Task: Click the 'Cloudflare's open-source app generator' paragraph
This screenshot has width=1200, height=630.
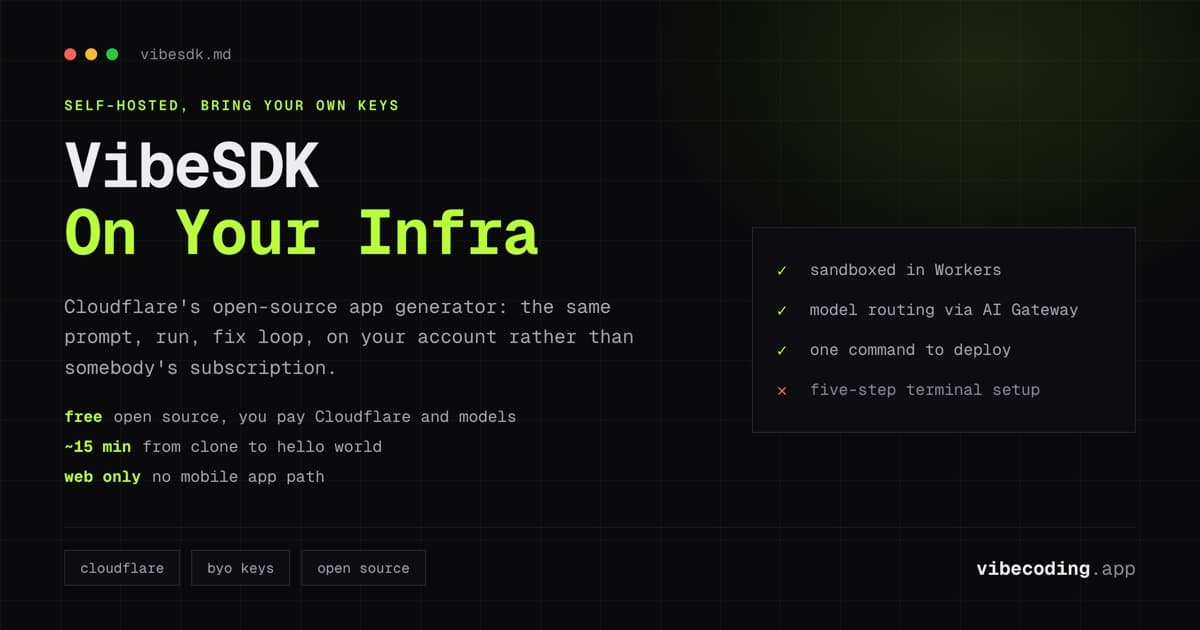Action: pyautogui.click(x=349, y=337)
